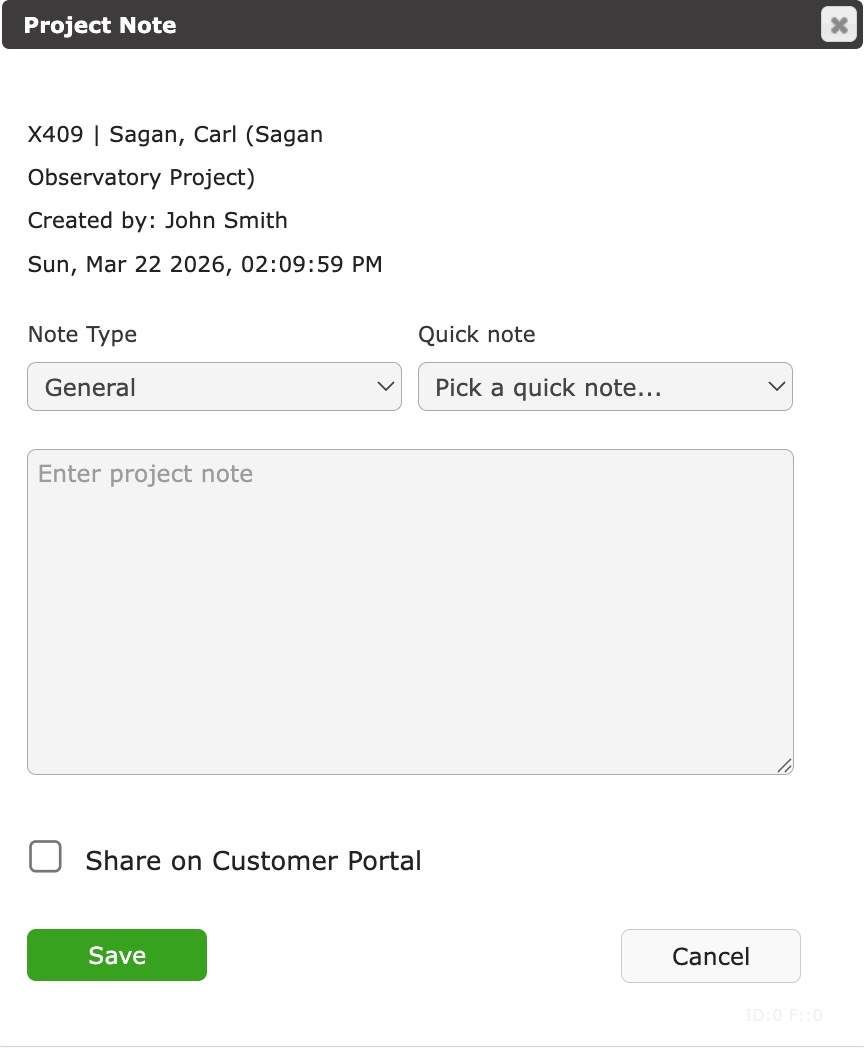Open the Quick note dropdown

point(604,387)
